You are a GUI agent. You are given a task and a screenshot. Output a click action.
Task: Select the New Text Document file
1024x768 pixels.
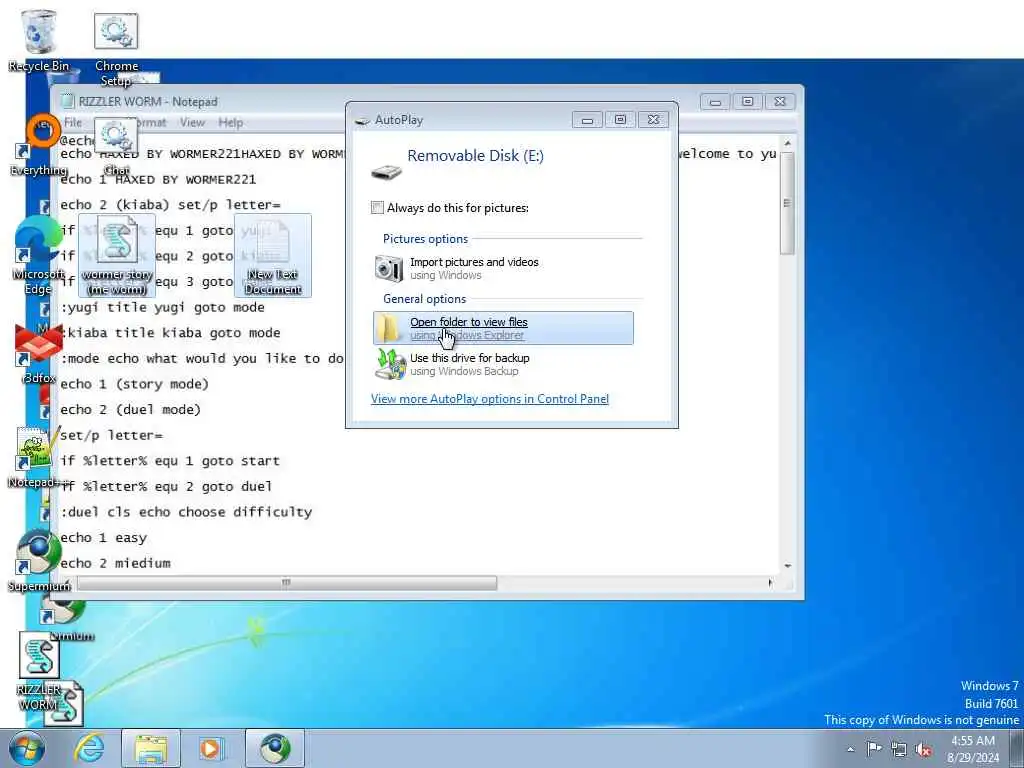273,256
